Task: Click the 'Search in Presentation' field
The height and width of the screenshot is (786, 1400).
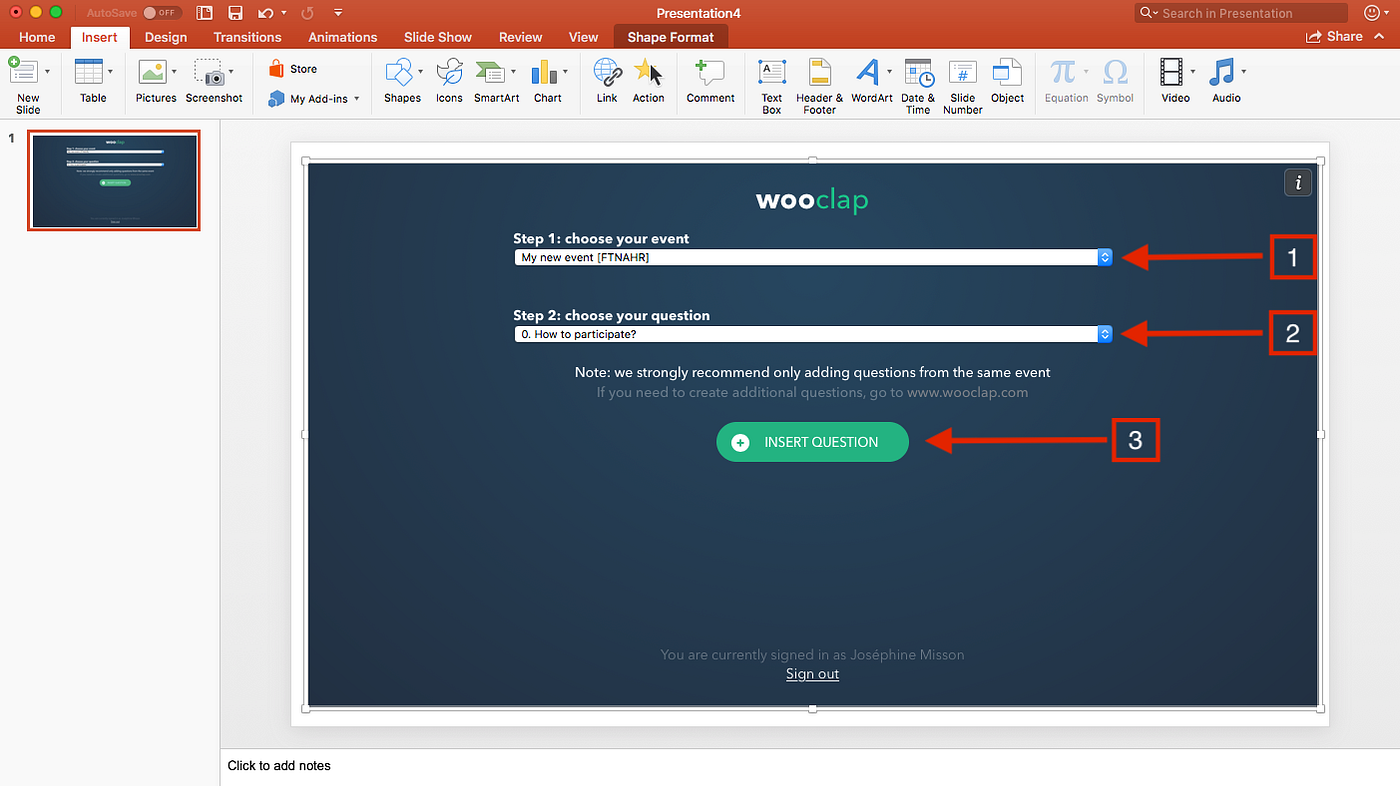Action: pos(1241,13)
